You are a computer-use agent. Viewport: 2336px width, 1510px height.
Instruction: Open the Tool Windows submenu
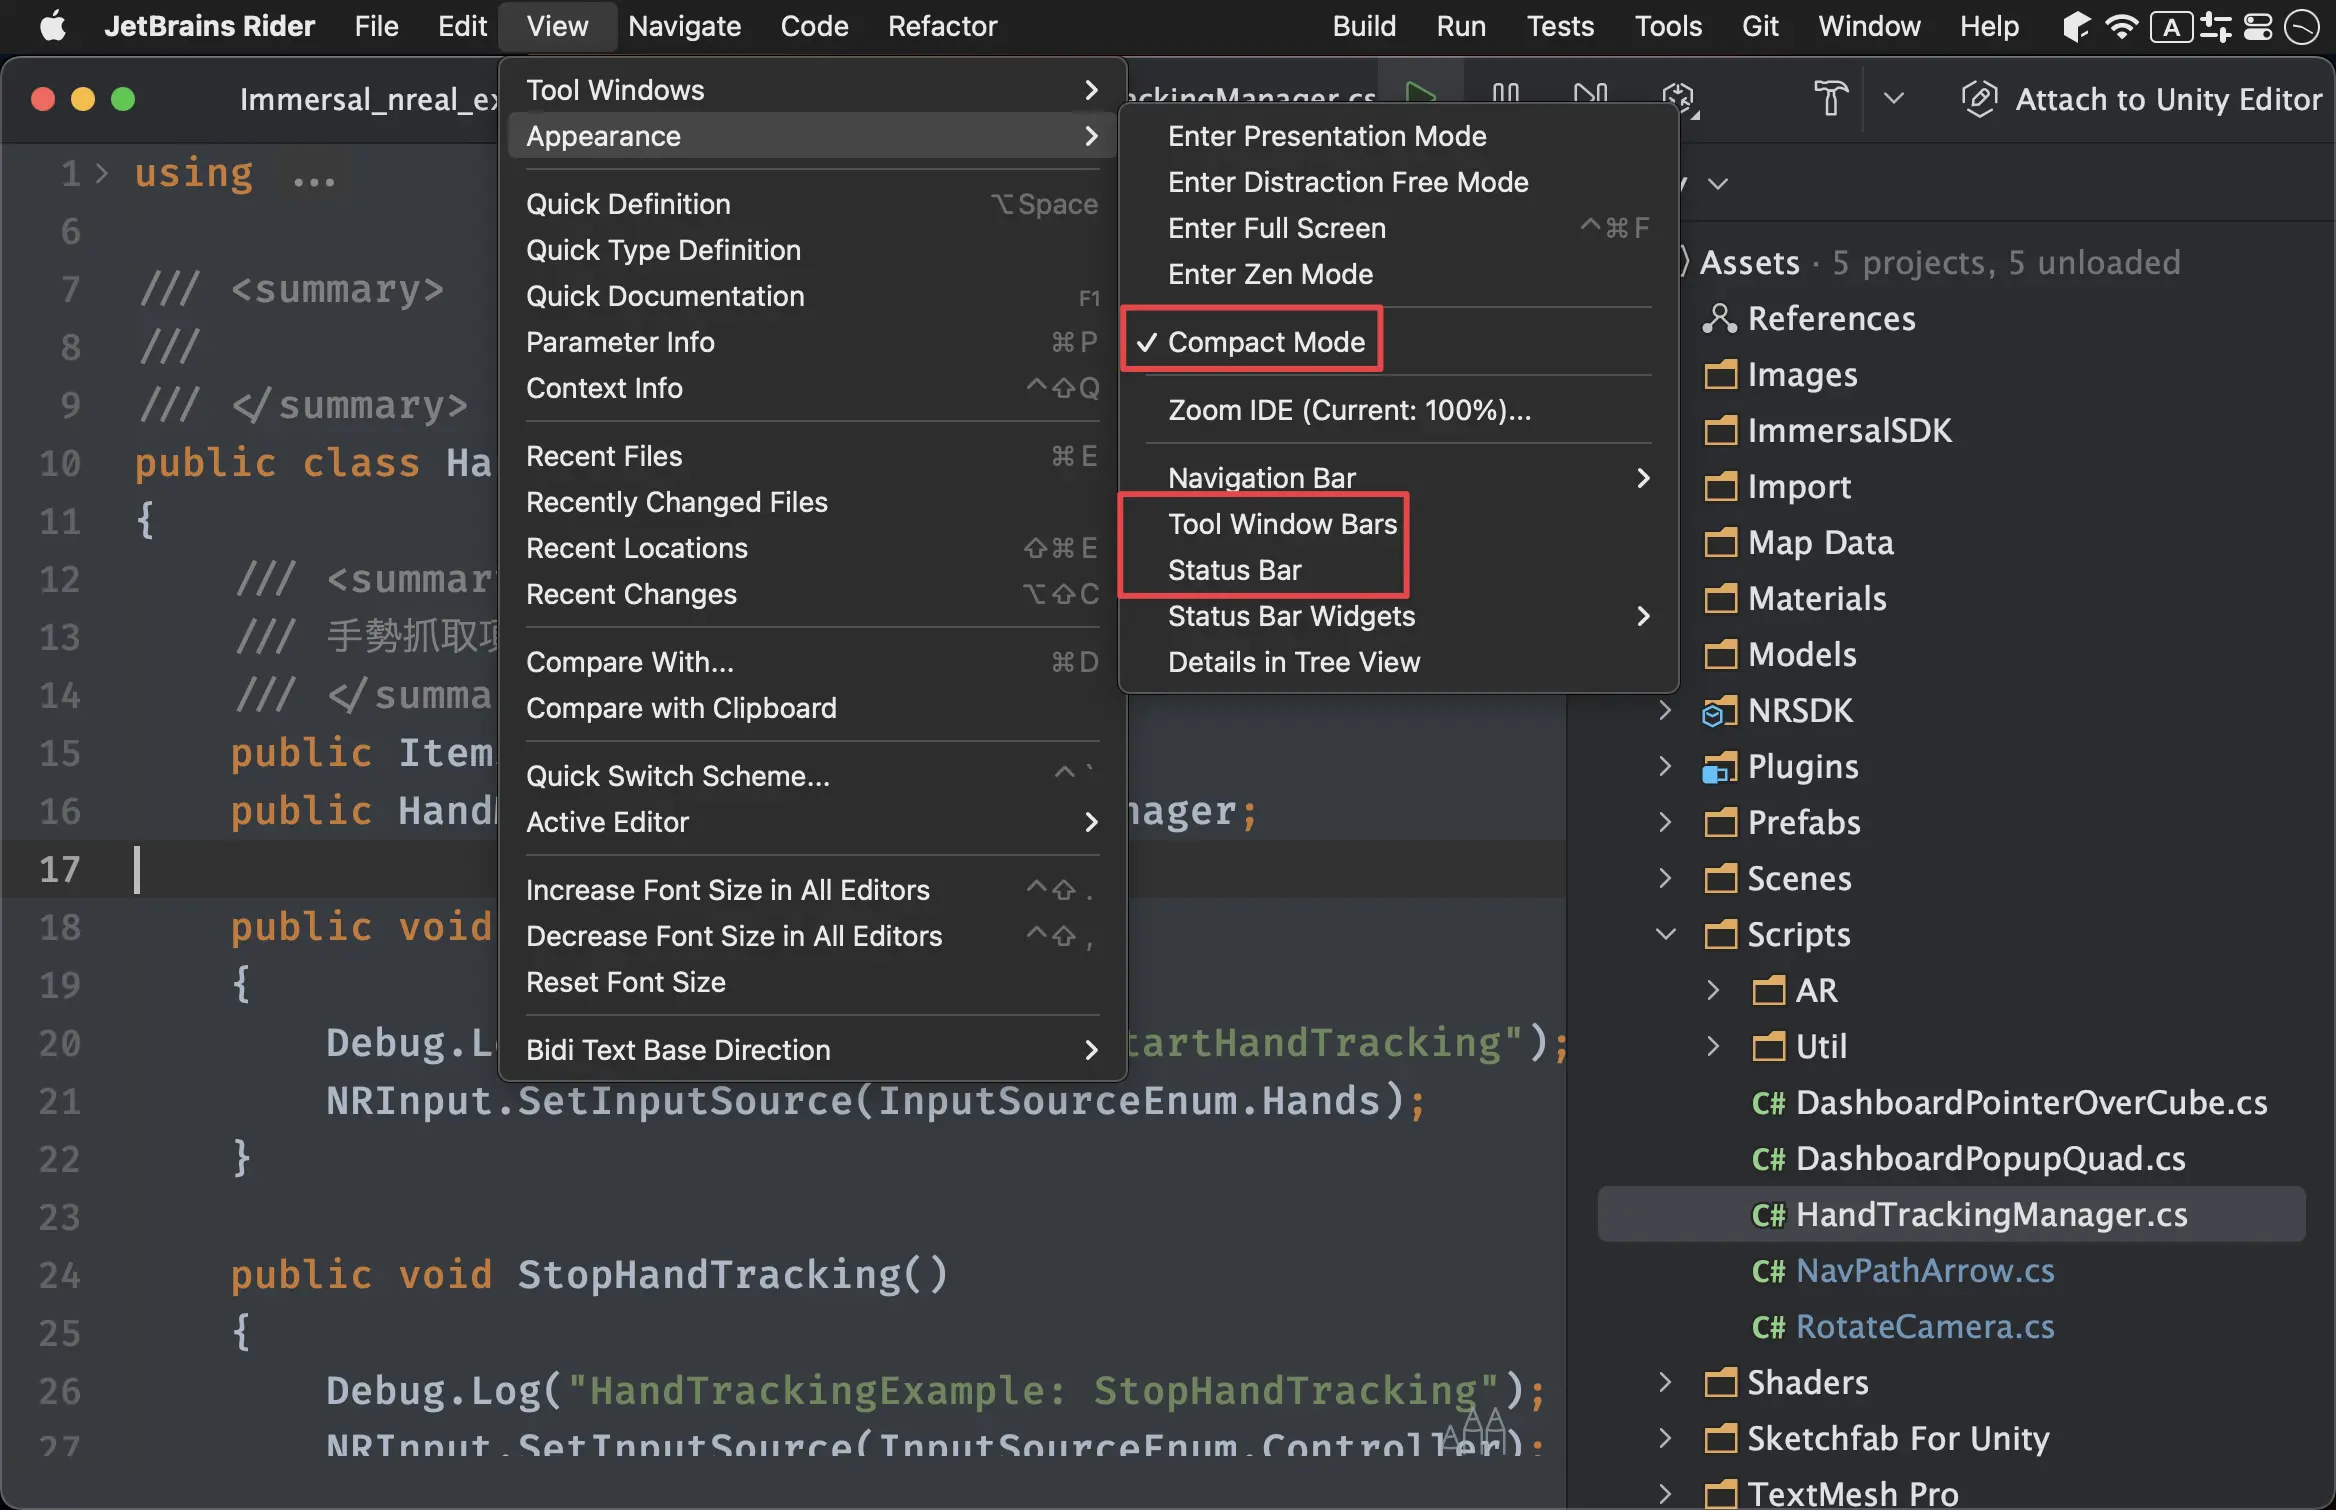coord(812,90)
